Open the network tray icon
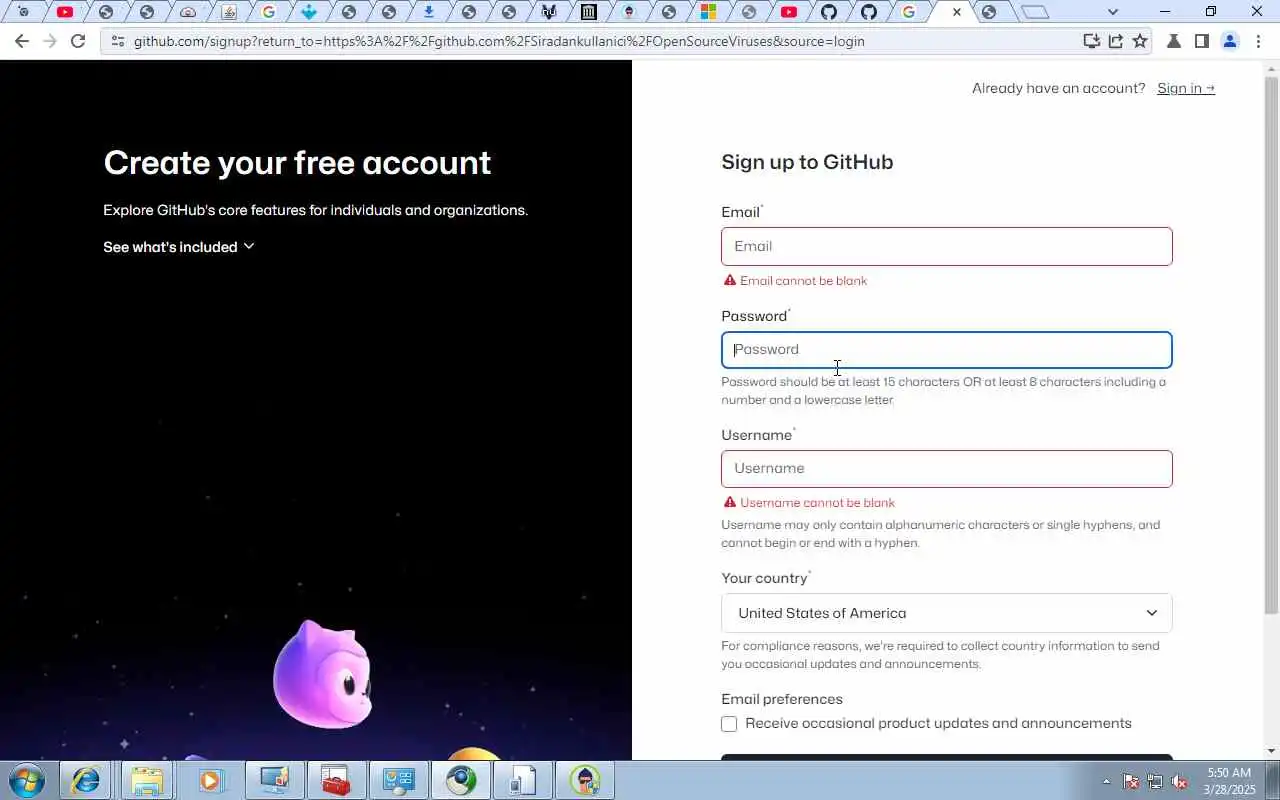Screen dimensions: 1280x800 (x=1155, y=781)
